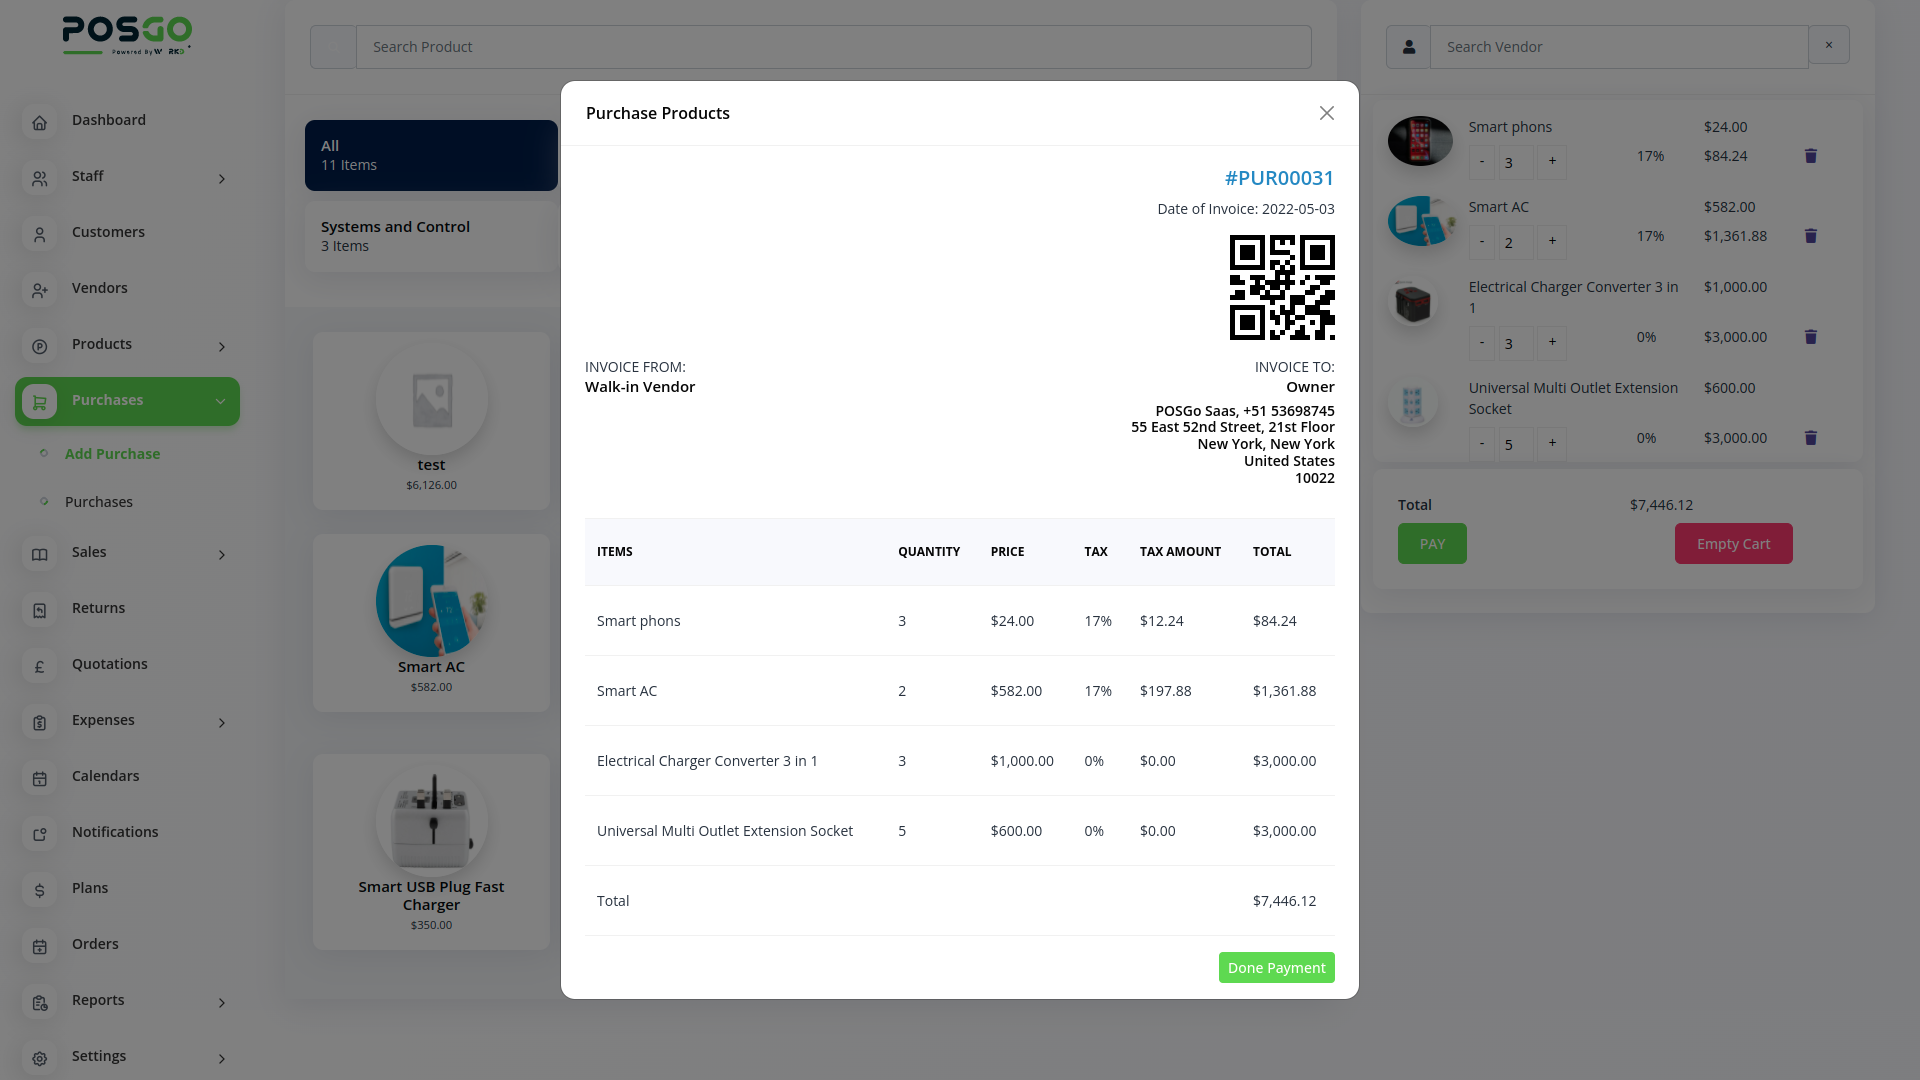
Task: Delete Smart phons from cart
Action: click(1810, 156)
